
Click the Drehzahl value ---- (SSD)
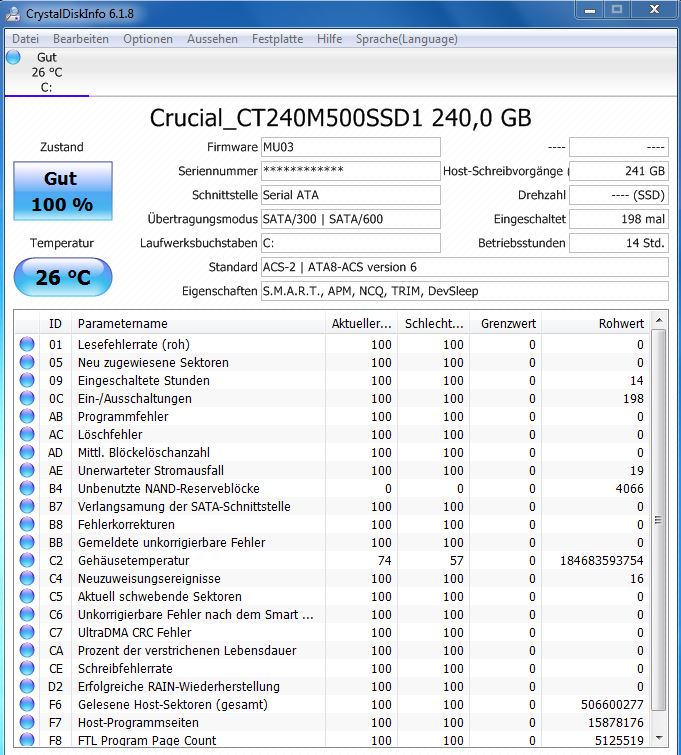click(x=619, y=195)
